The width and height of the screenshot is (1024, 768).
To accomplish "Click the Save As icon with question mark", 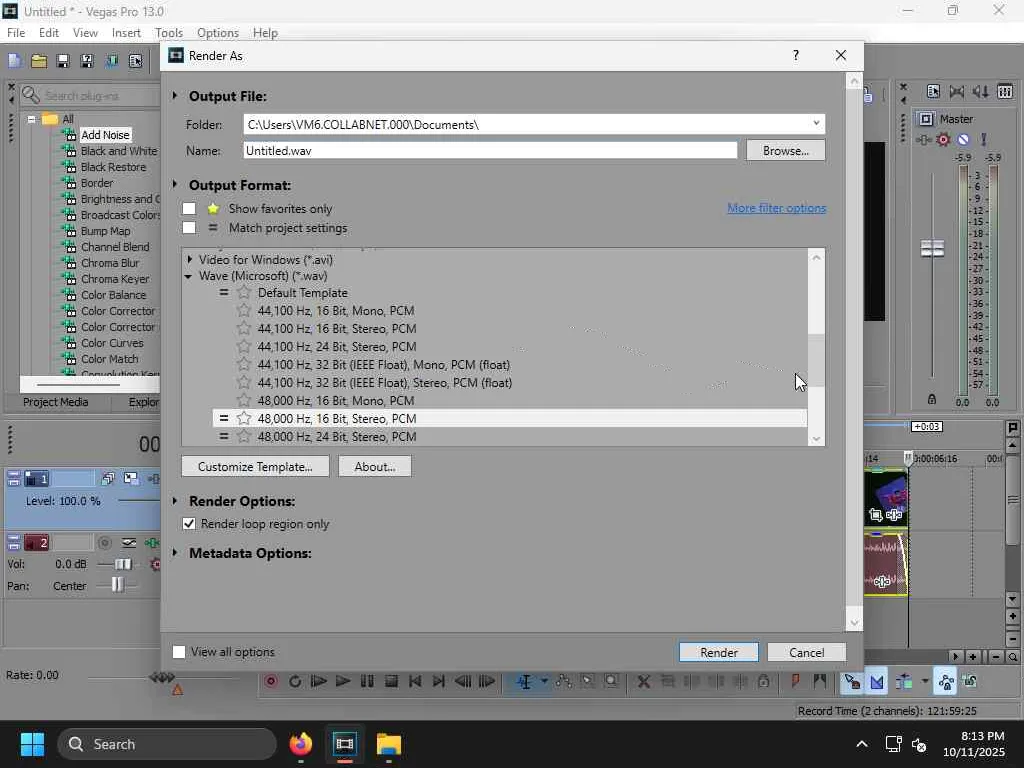I will [87, 61].
